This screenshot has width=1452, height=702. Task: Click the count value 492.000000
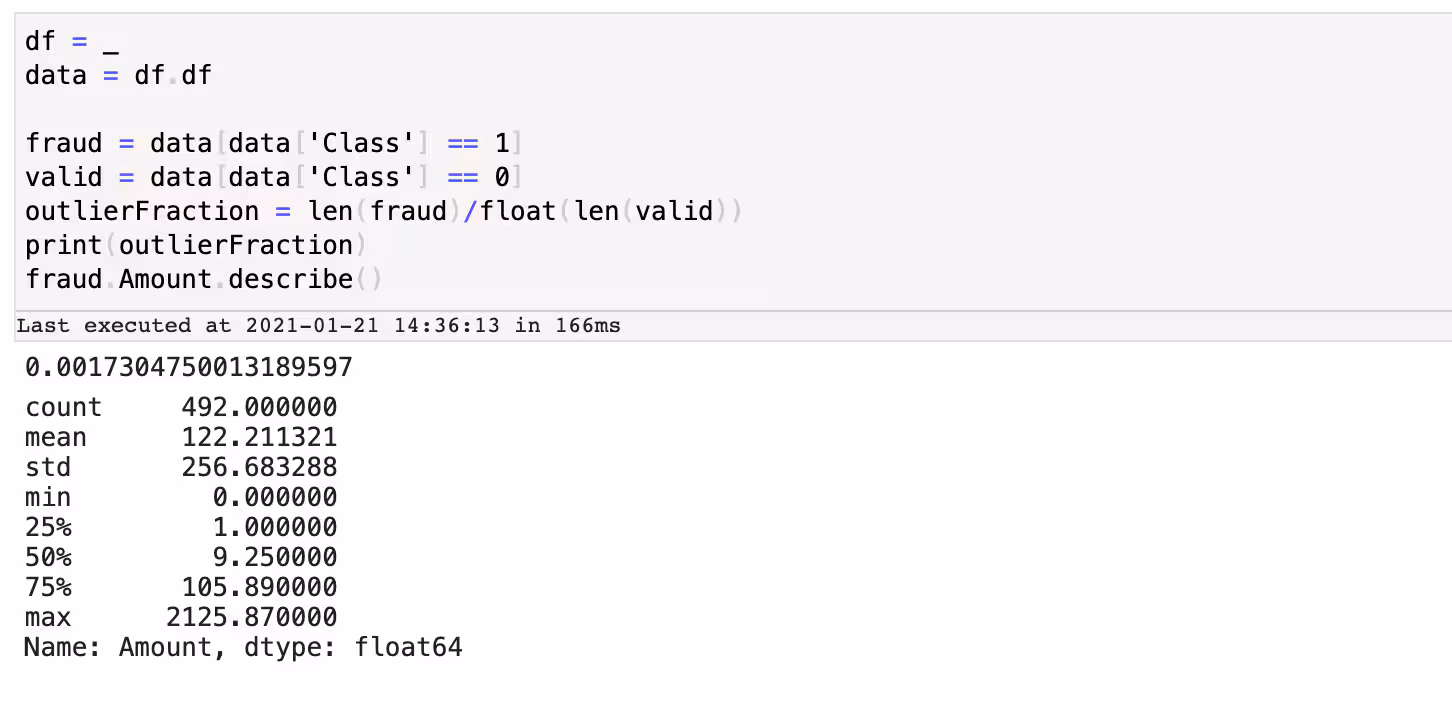(259, 407)
